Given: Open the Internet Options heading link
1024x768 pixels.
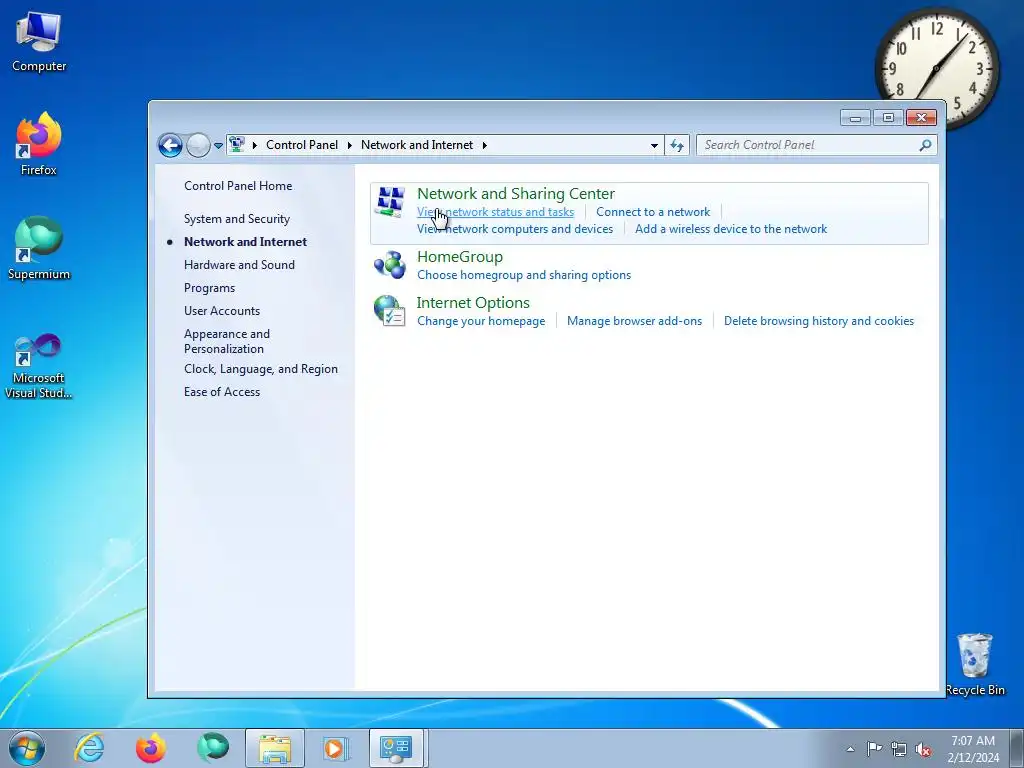Looking at the screenshot, I should 473,302.
